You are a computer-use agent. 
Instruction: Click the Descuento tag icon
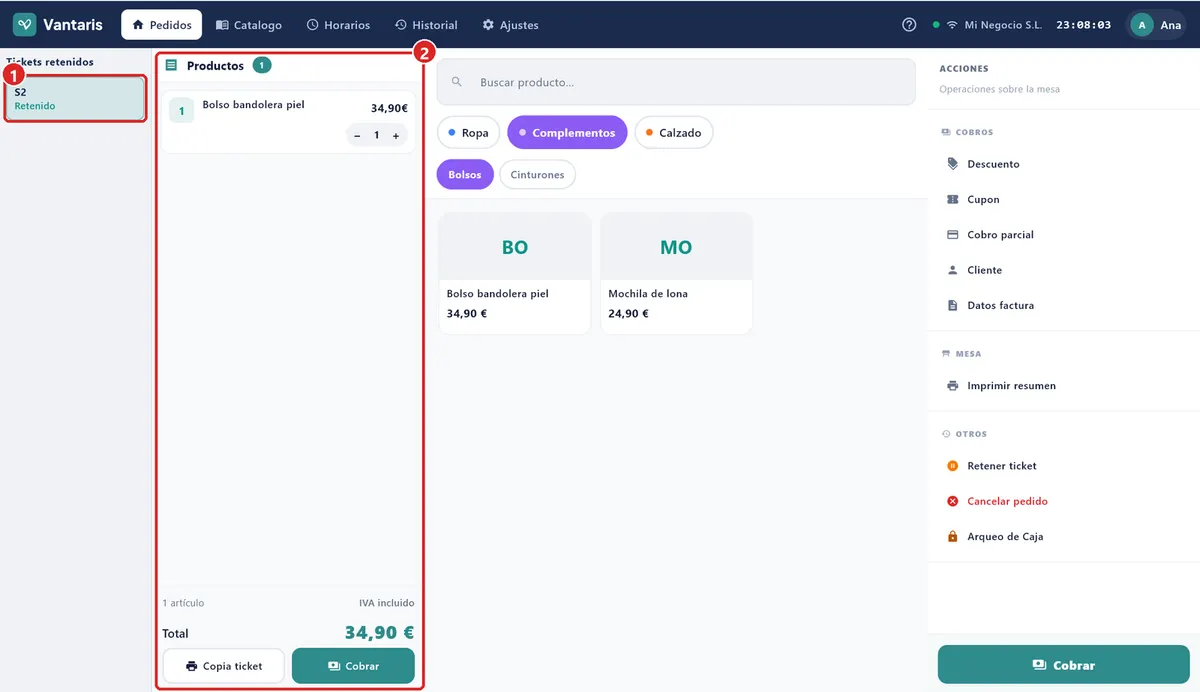(x=952, y=164)
